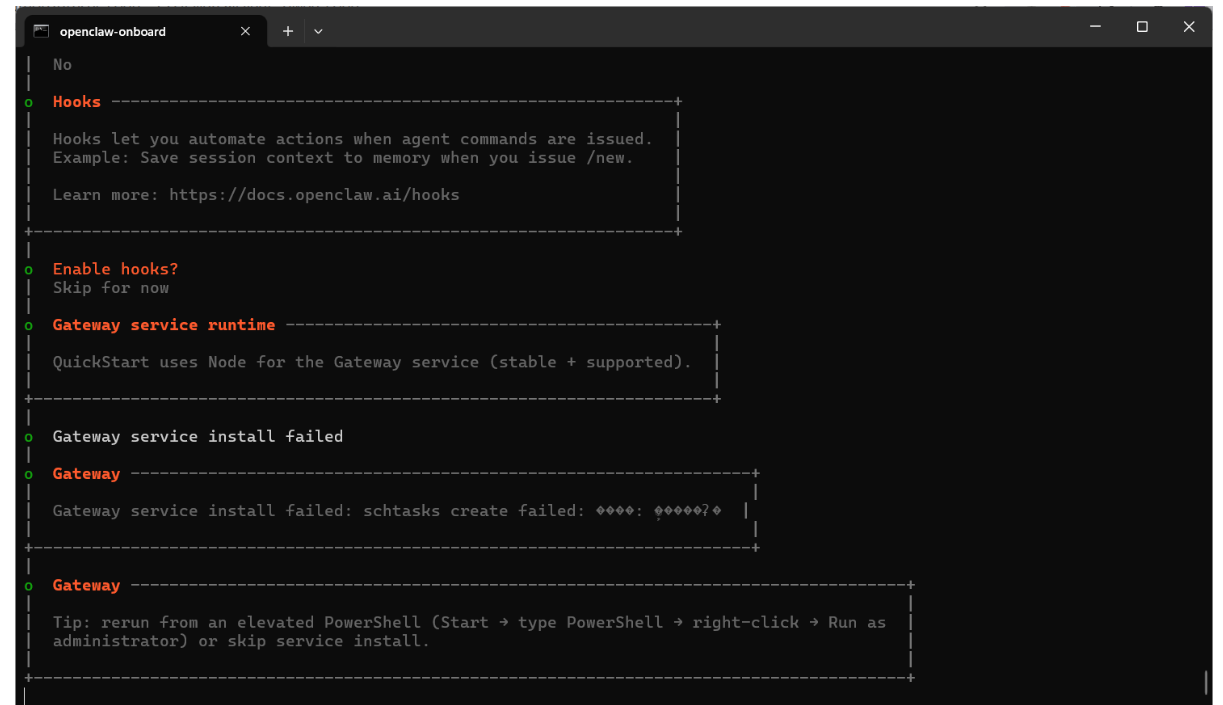Maximize the terminal window
Viewport: 1223px width, 705px height.
pyautogui.click(x=1142, y=27)
